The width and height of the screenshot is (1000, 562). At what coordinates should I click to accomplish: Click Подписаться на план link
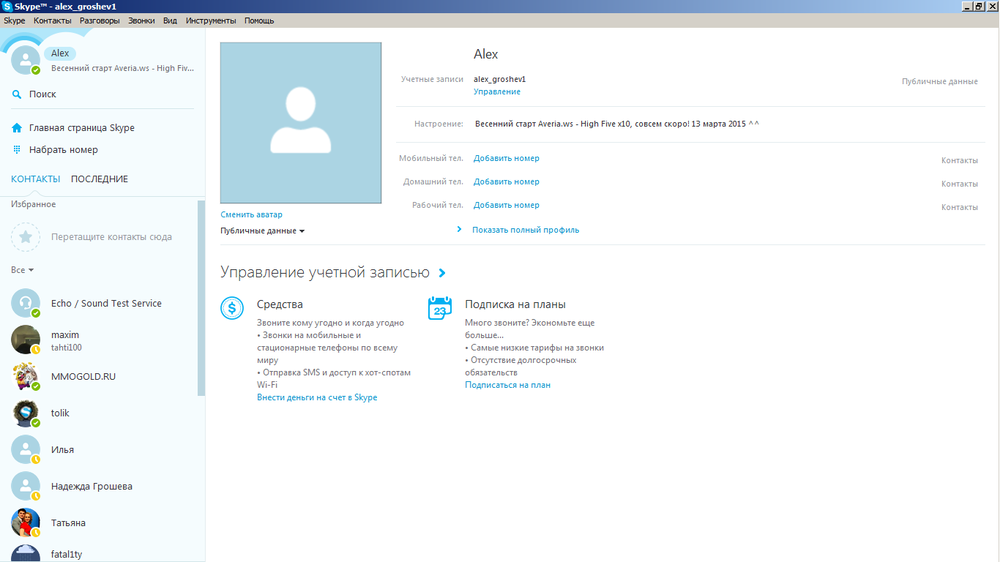pyautogui.click(x=507, y=384)
